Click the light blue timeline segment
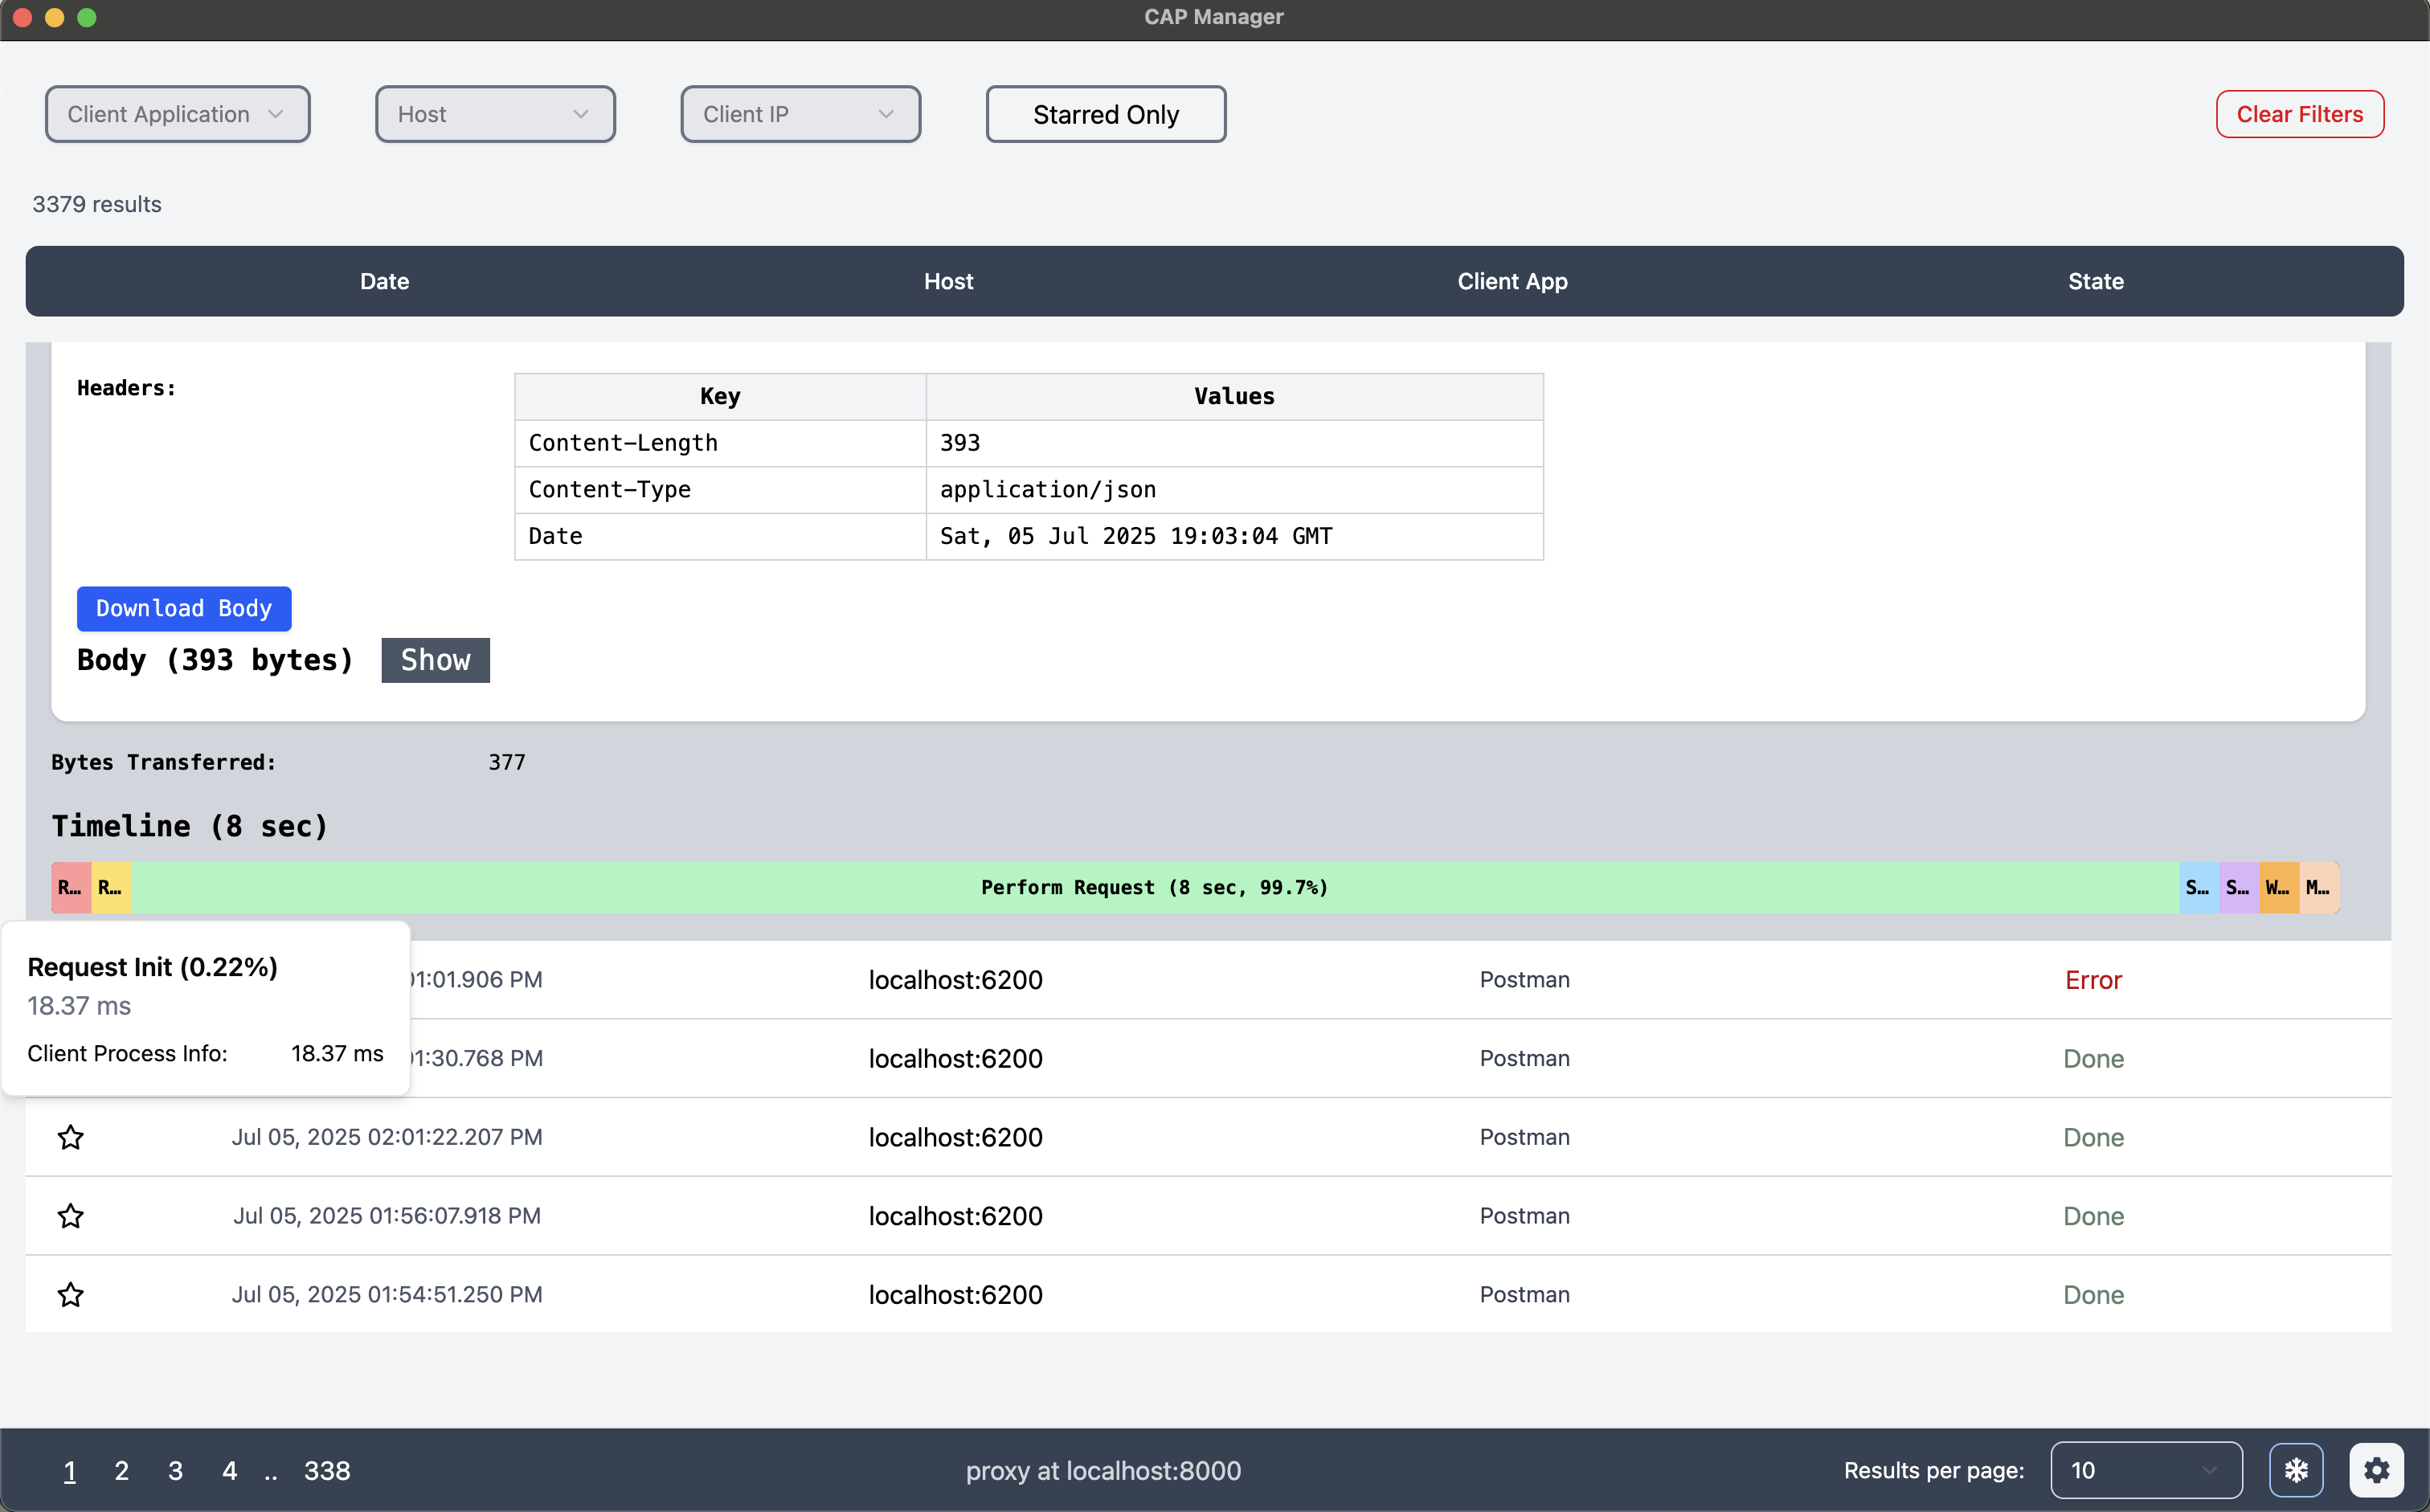The image size is (2430, 1512). pos(2199,887)
